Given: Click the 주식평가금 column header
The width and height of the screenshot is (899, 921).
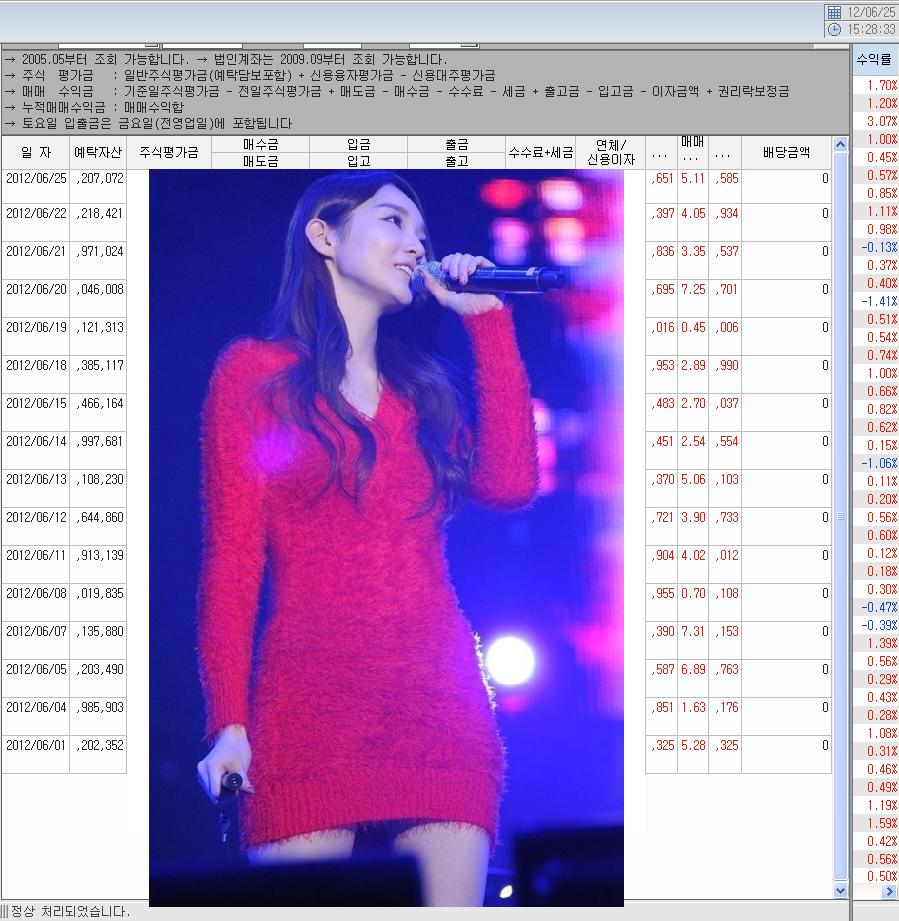Looking at the screenshot, I should (169, 153).
